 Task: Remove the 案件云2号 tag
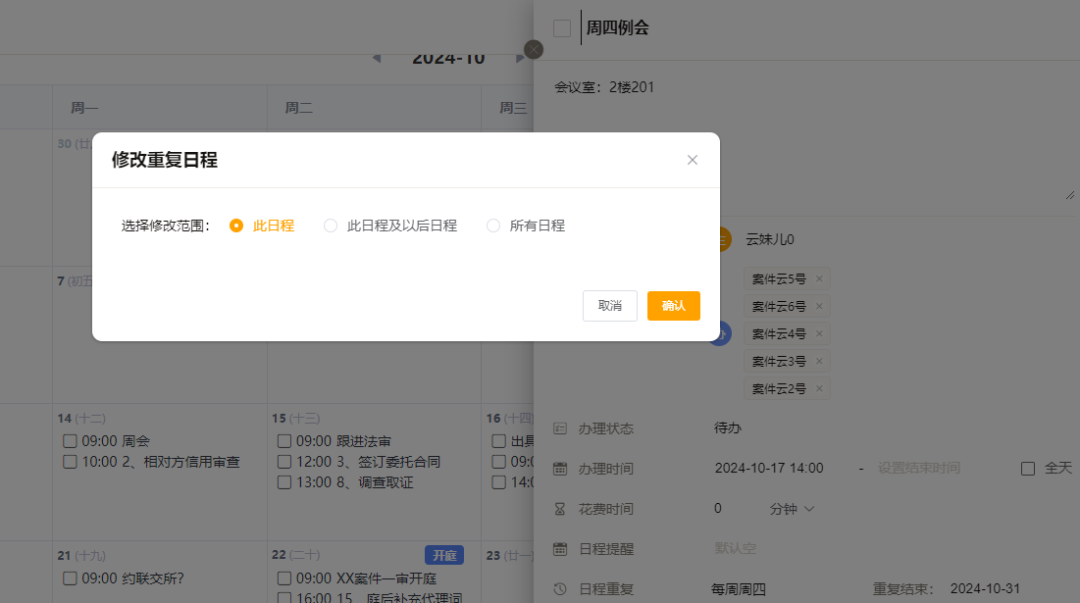tap(819, 389)
